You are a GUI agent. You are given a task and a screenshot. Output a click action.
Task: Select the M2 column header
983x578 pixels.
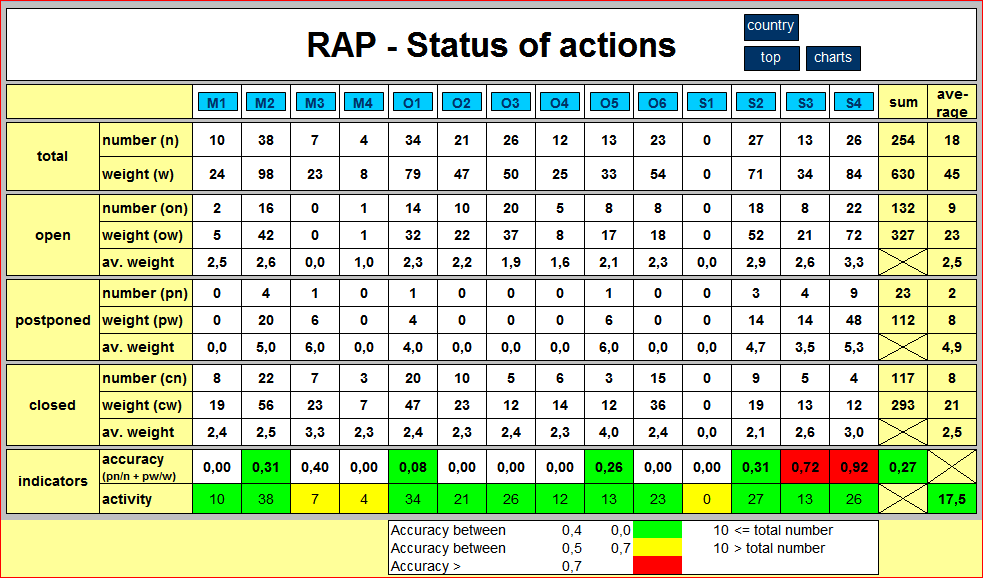[266, 101]
